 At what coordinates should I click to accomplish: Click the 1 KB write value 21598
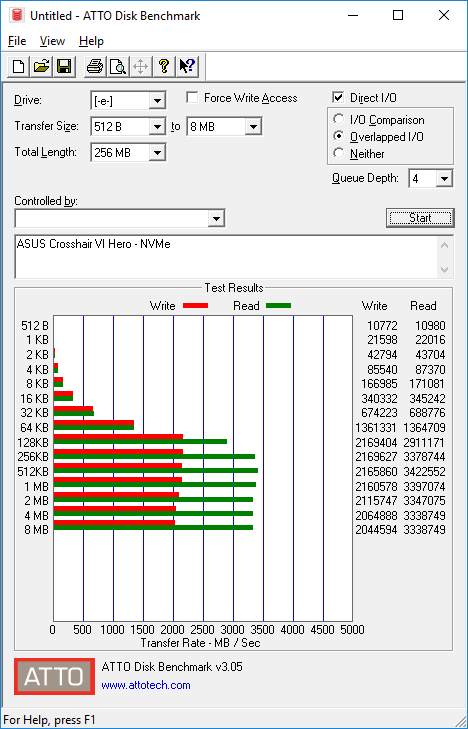[x=381, y=340]
